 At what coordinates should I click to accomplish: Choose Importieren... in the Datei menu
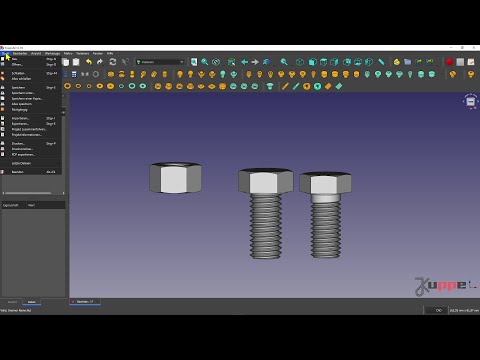pos(31,118)
